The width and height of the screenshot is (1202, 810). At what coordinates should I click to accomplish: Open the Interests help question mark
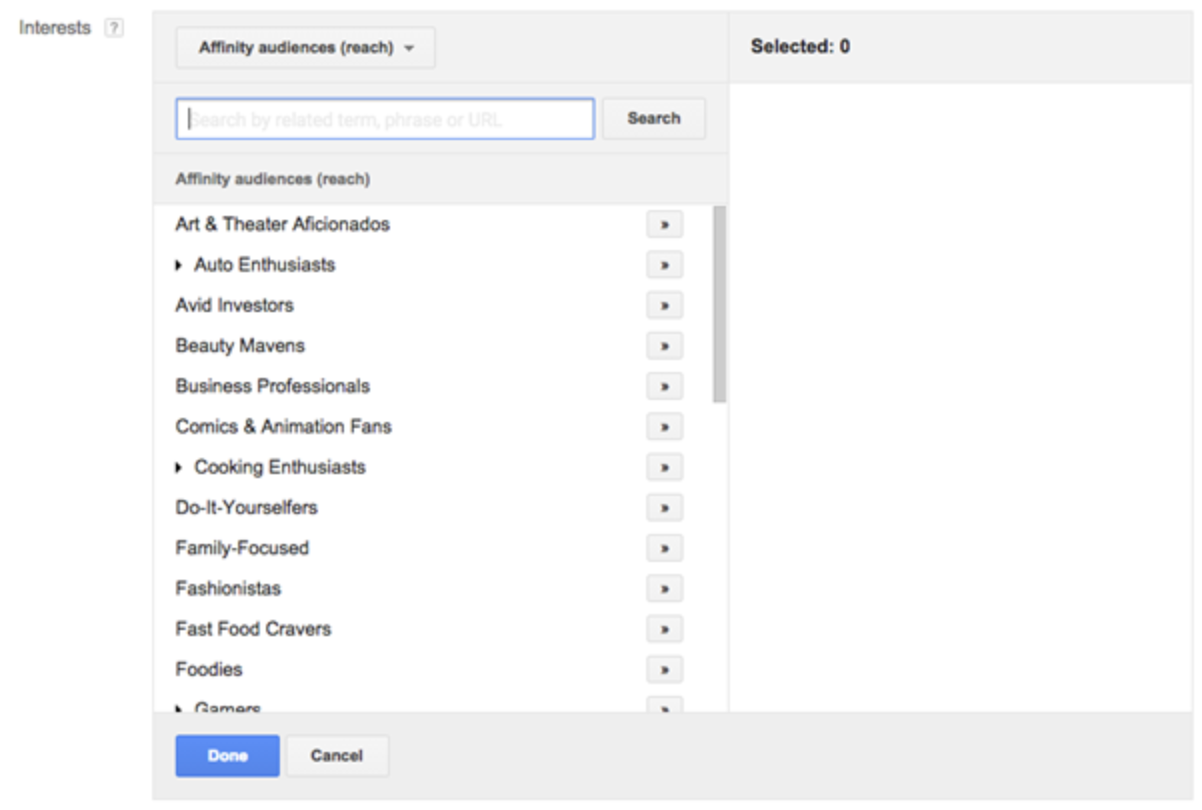(114, 29)
